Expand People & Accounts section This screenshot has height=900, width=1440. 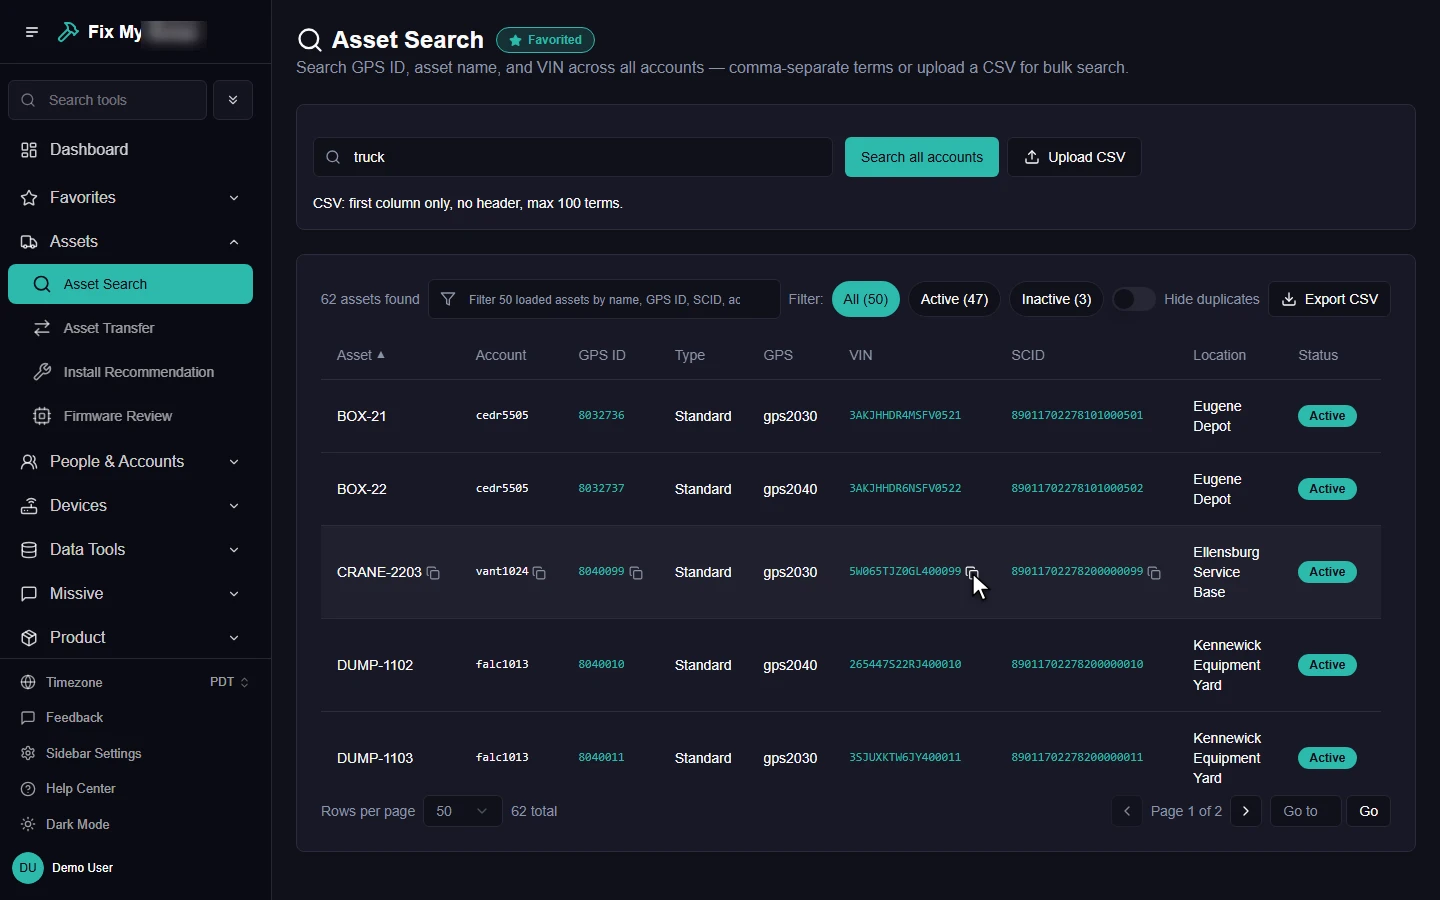pos(130,462)
